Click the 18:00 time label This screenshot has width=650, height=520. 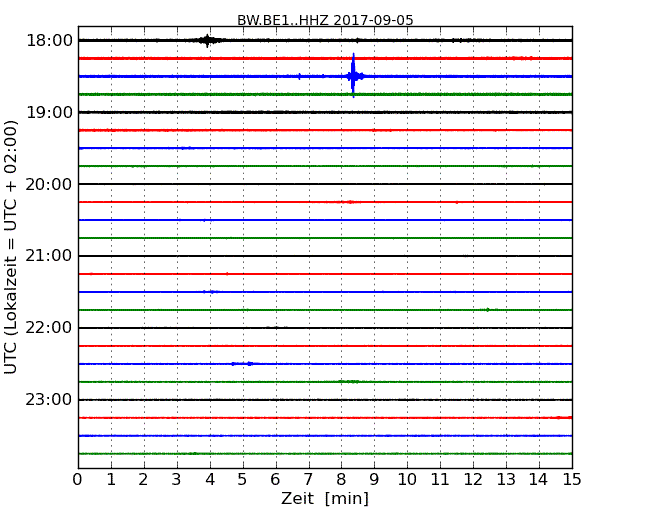coord(49,41)
